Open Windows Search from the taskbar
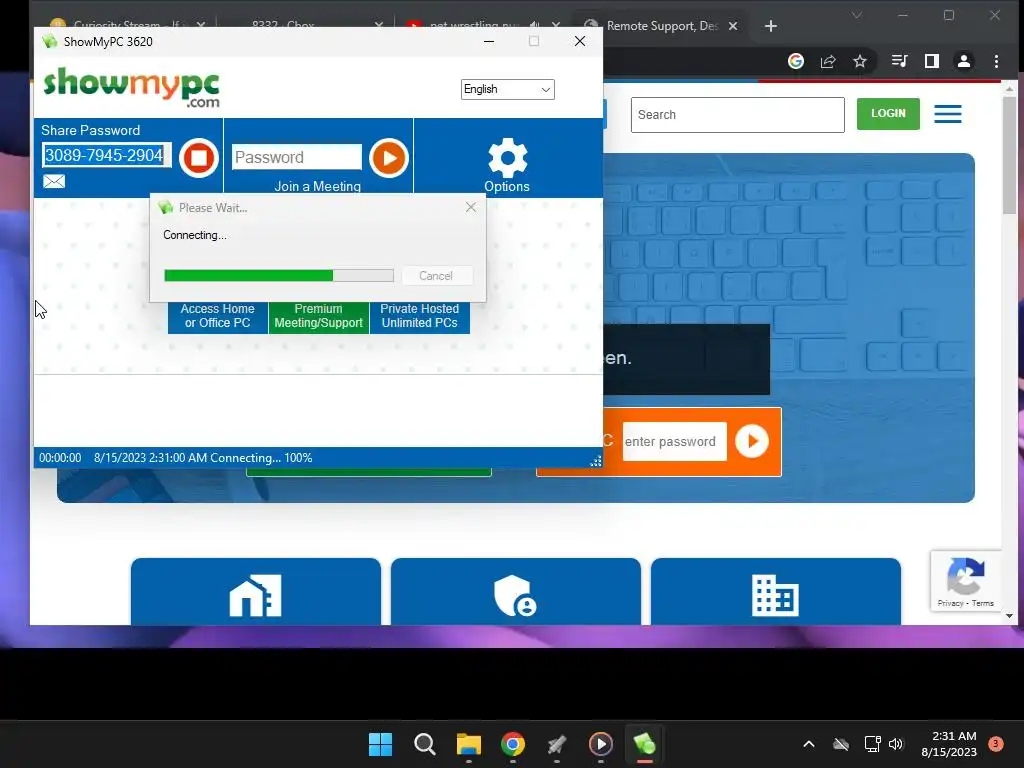This screenshot has height=768, width=1024. [x=424, y=744]
